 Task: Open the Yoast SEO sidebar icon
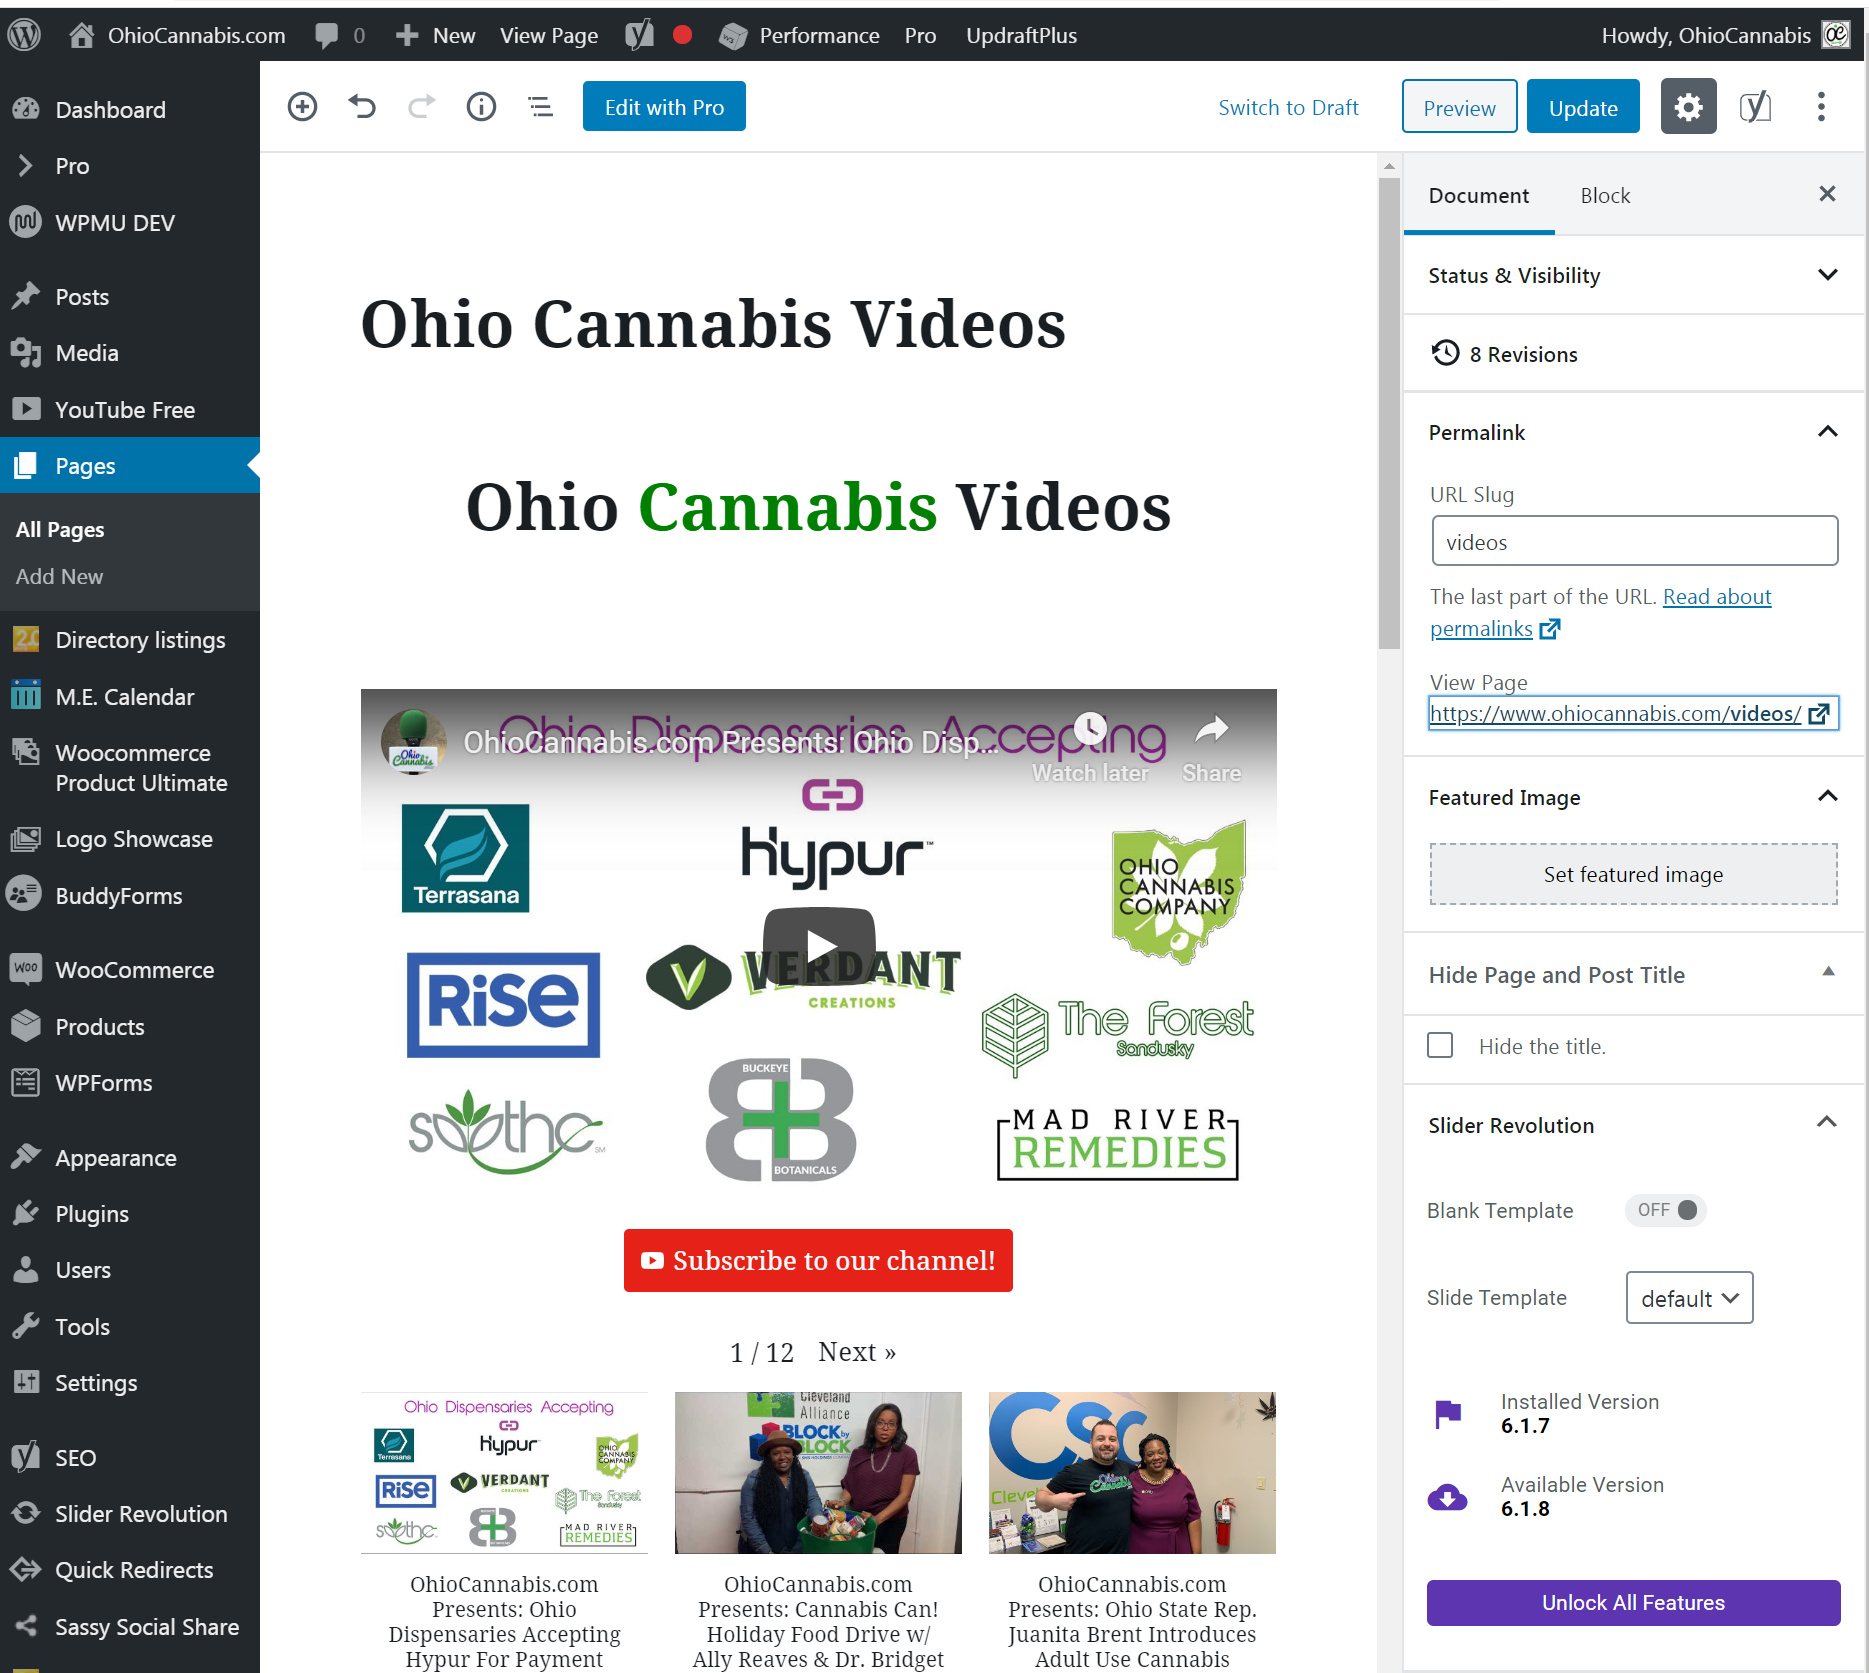1755,107
